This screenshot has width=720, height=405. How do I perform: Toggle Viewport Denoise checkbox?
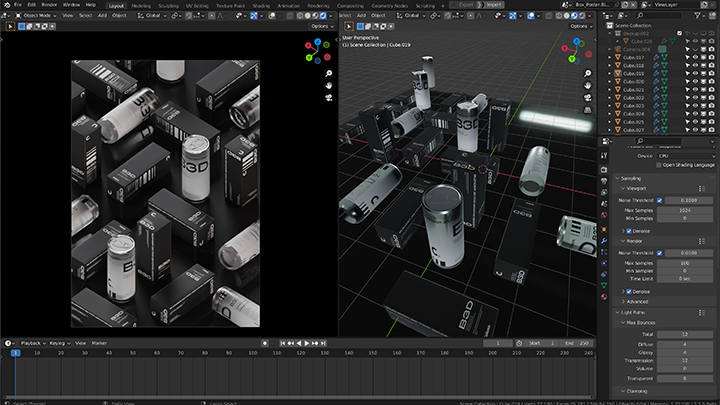pos(629,231)
